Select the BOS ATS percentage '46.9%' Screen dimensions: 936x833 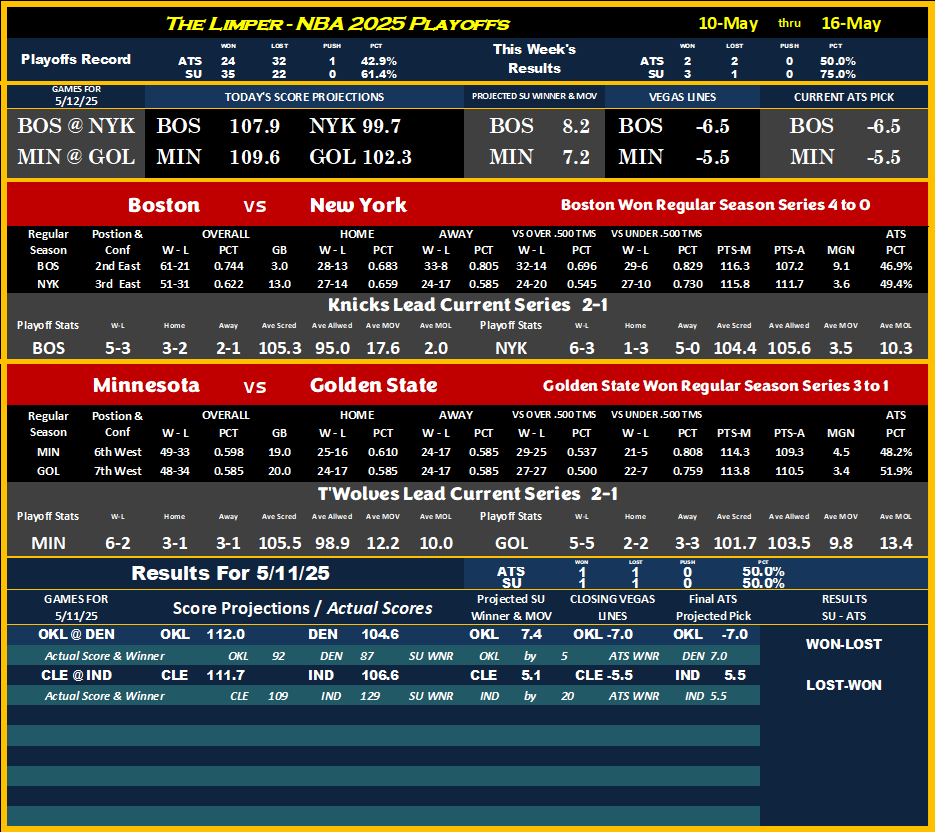pyautogui.click(x=895, y=266)
